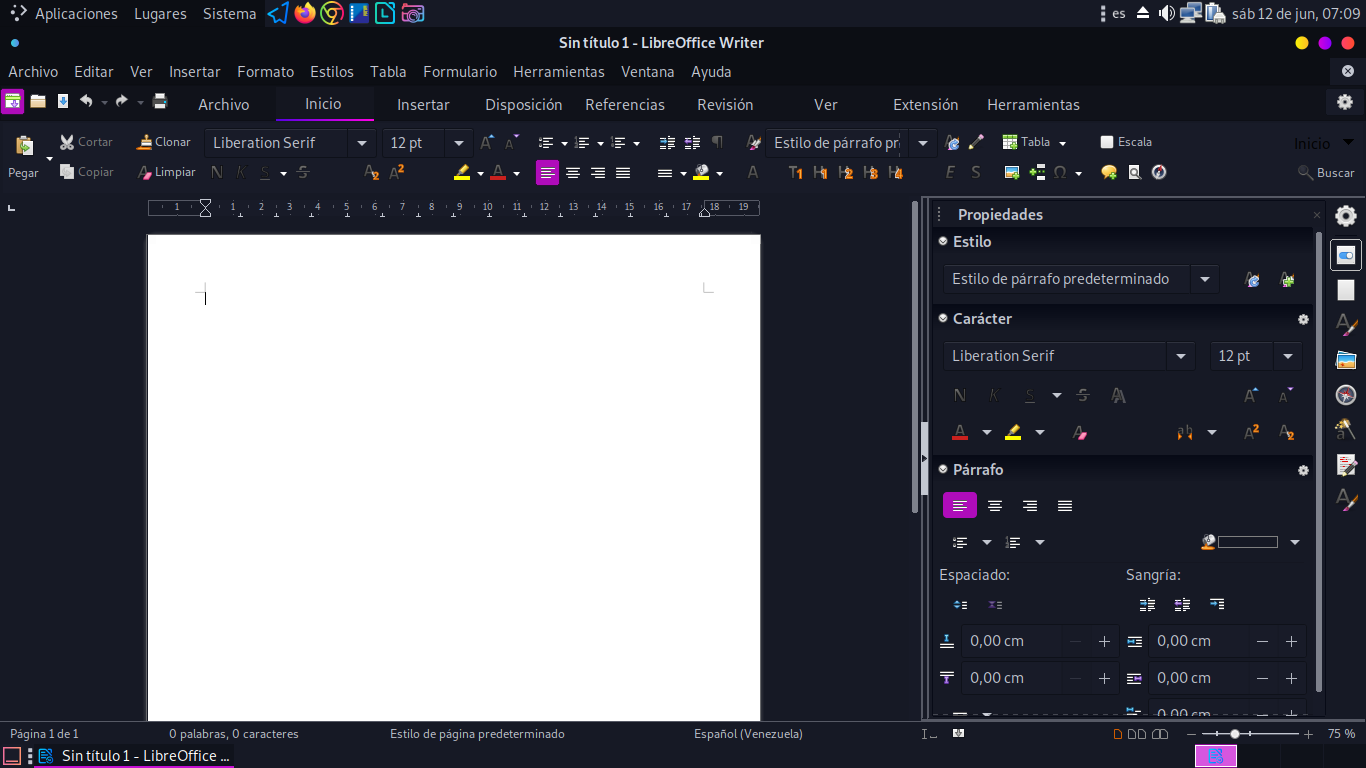This screenshot has width=1366, height=768.
Task: Open the sidebar Navigator compass icon
Action: (x=1346, y=395)
